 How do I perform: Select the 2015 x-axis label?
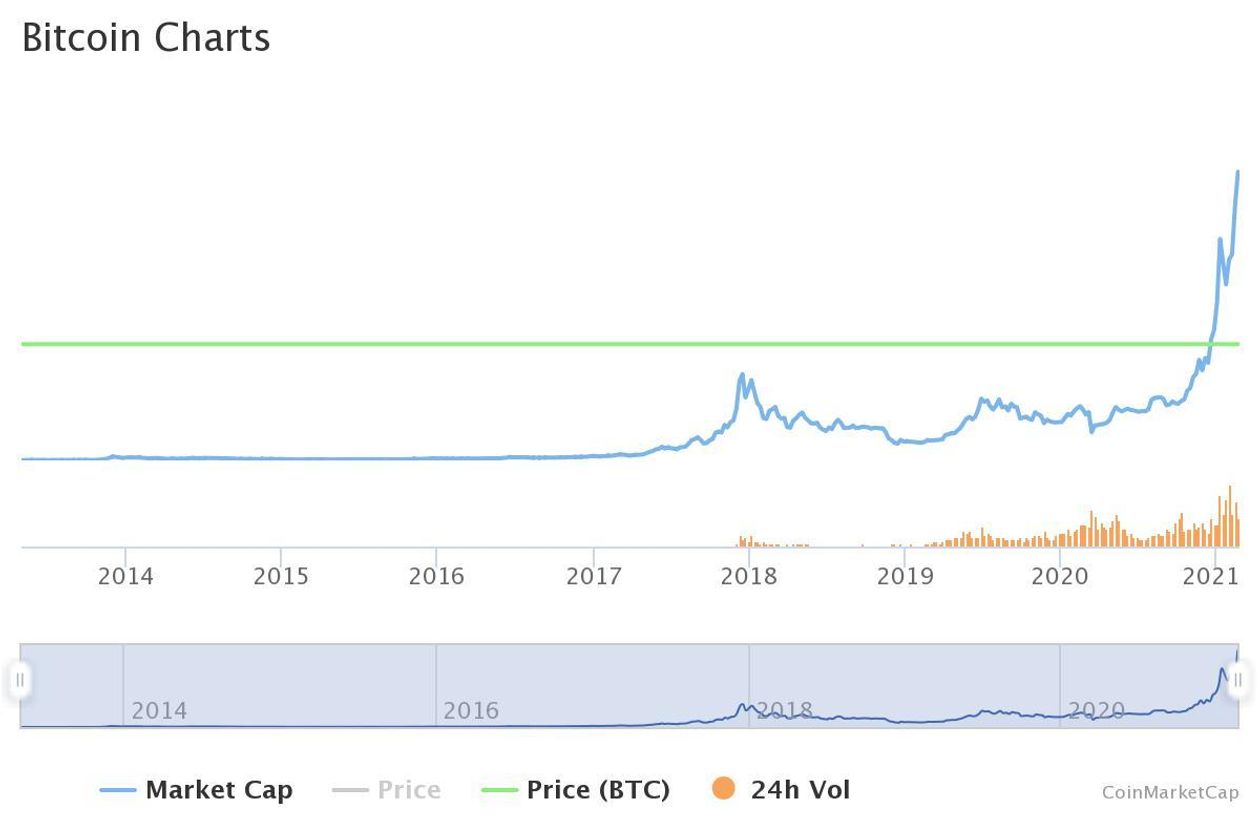coord(281,576)
